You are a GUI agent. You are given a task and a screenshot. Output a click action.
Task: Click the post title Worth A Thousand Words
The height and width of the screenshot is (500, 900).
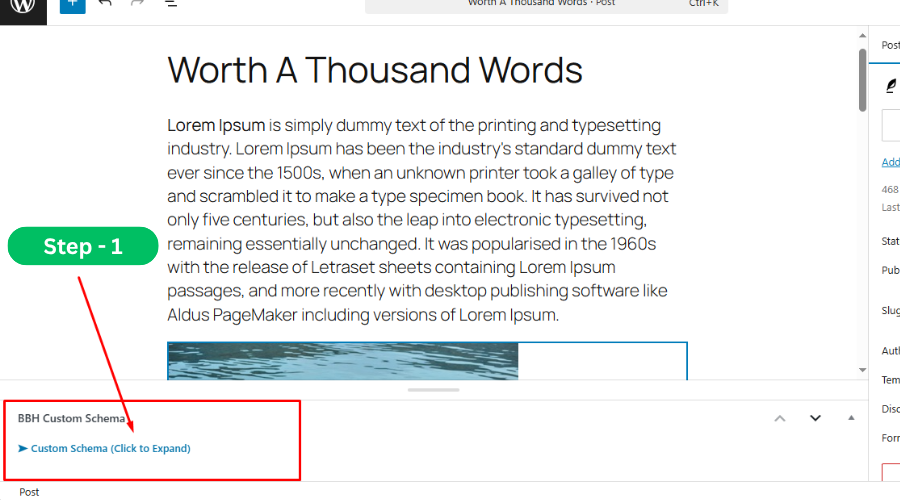(x=375, y=70)
